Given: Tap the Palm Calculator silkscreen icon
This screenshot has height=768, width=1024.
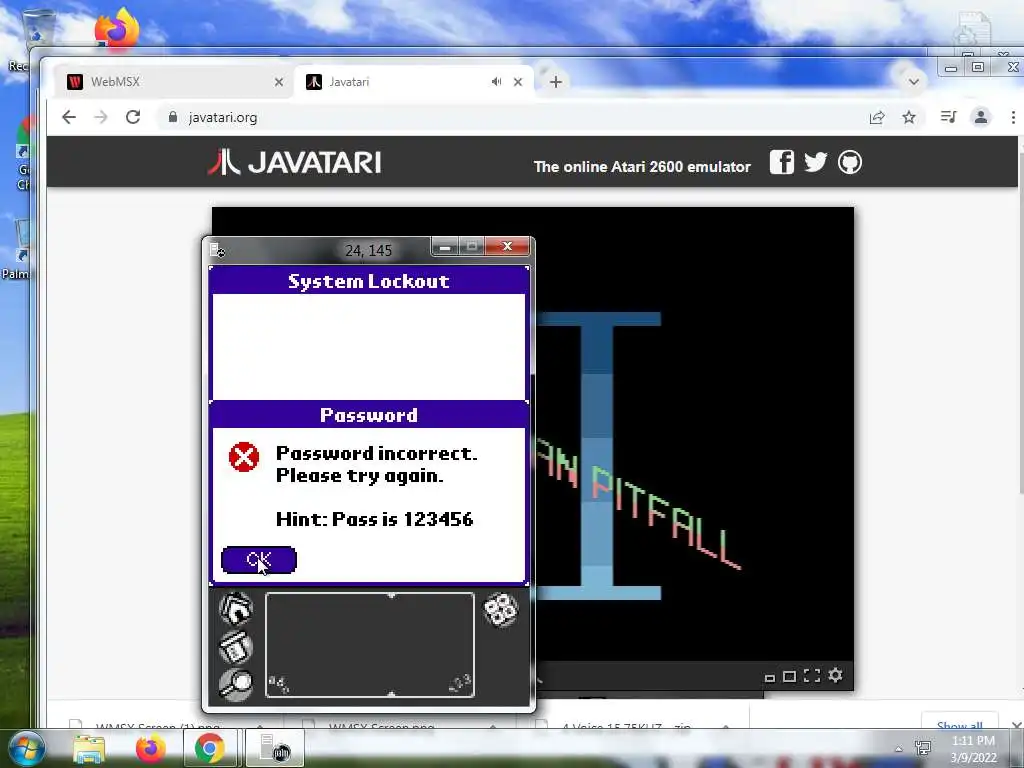Looking at the screenshot, I should 500,609.
